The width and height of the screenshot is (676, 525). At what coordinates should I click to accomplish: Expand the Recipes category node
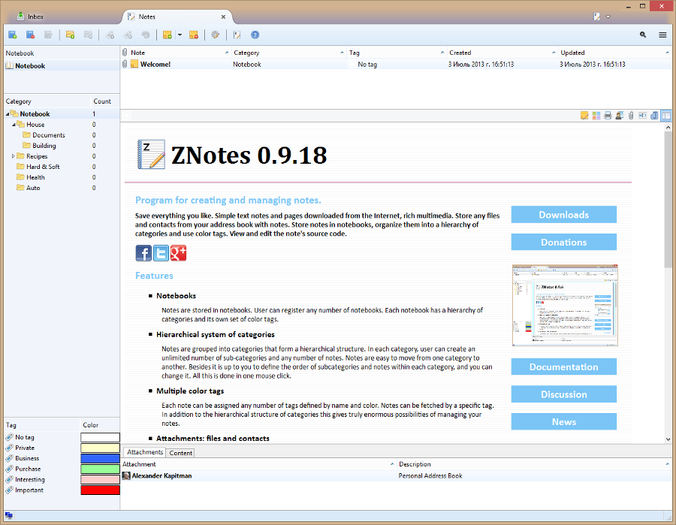pos(13,156)
